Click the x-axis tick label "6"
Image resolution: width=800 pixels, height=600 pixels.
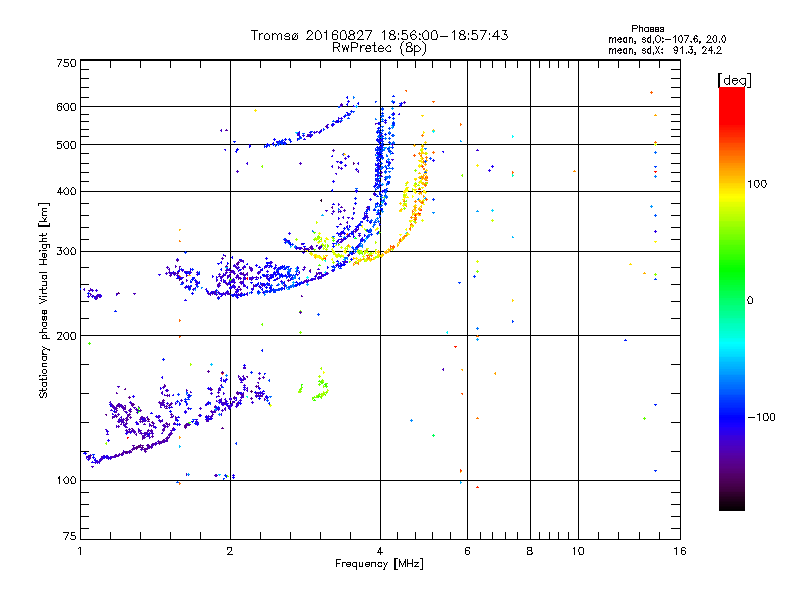pos(467,551)
